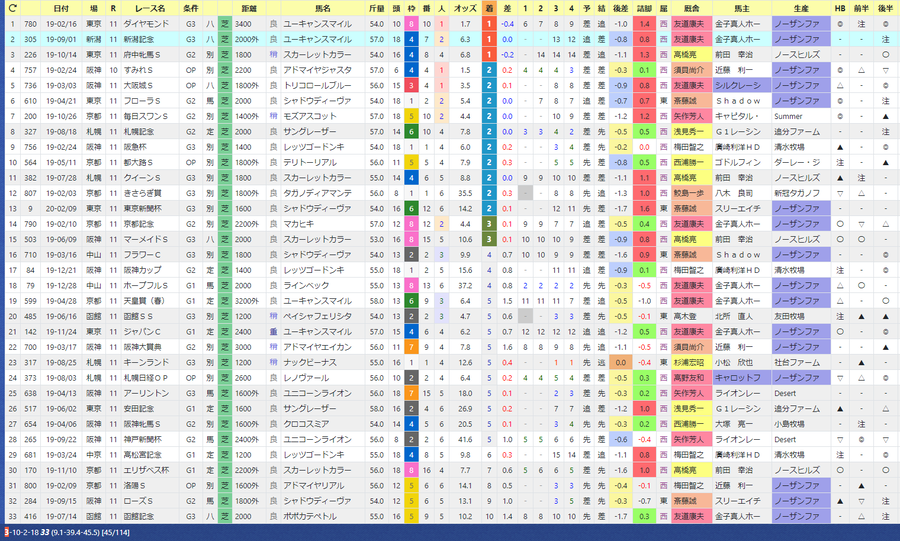900x541 pixels.
Task: Select the 天皇賞（春）race name
Action: pos(144,301)
